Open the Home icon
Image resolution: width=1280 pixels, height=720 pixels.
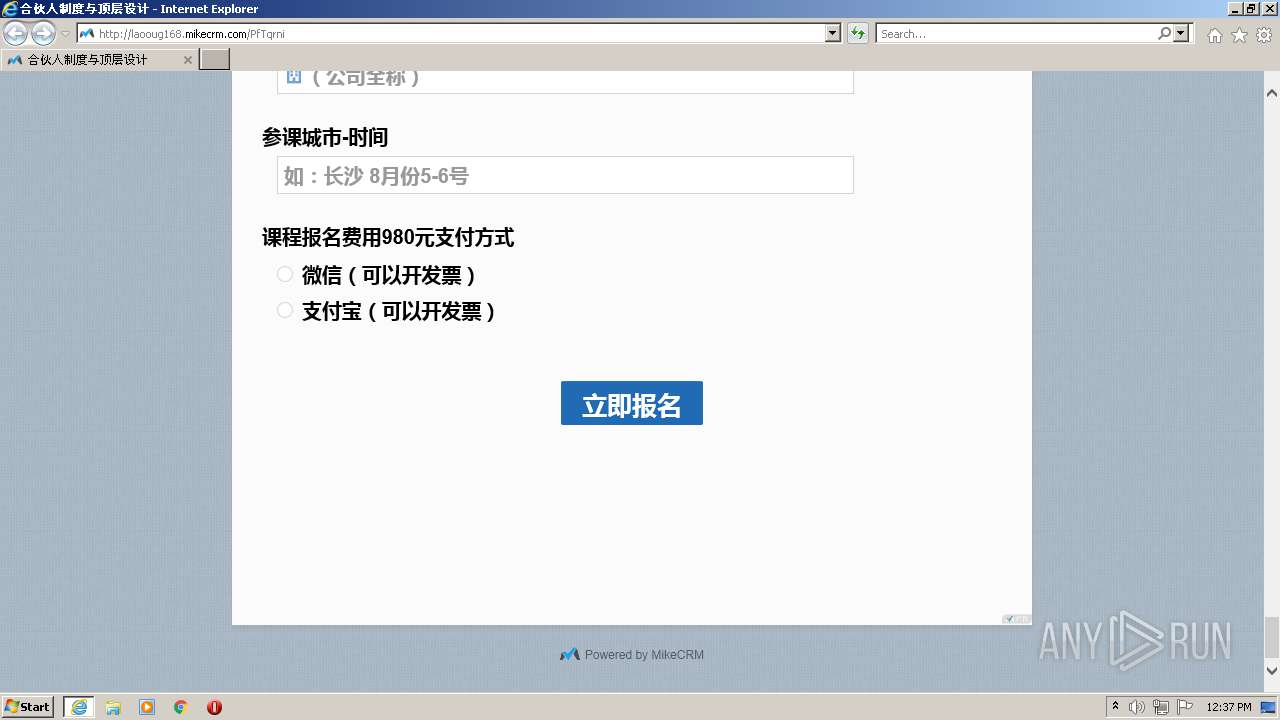point(1214,35)
